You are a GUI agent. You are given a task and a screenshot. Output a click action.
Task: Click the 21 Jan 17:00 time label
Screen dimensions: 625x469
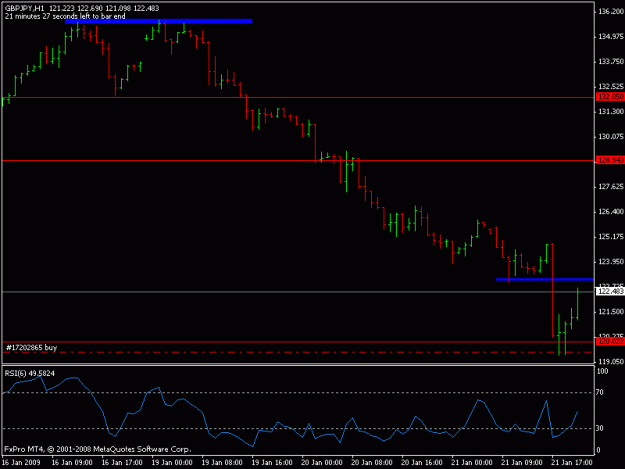[572, 463]
